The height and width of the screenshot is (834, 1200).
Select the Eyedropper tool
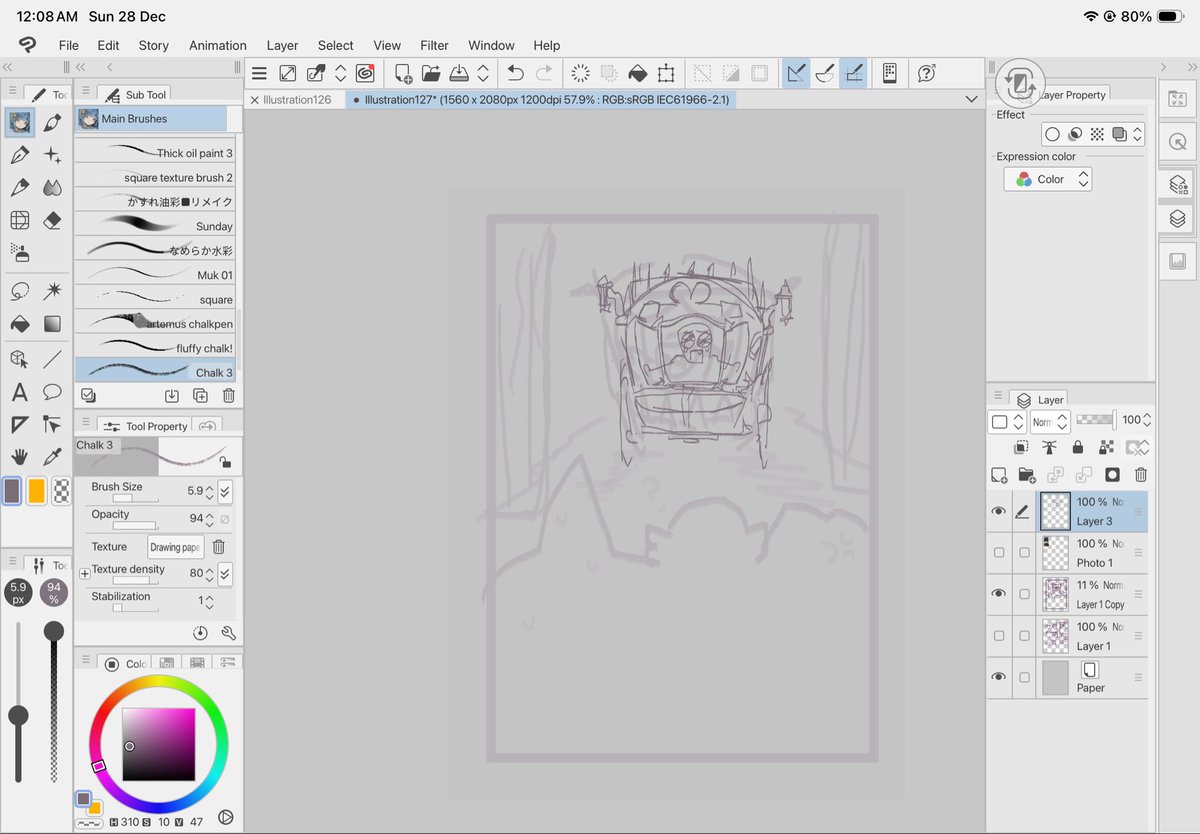pyautogui.click(x=53, y=457)
